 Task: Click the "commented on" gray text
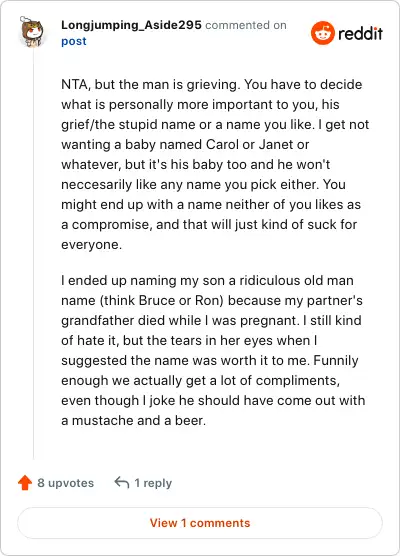tap(246, 25)
